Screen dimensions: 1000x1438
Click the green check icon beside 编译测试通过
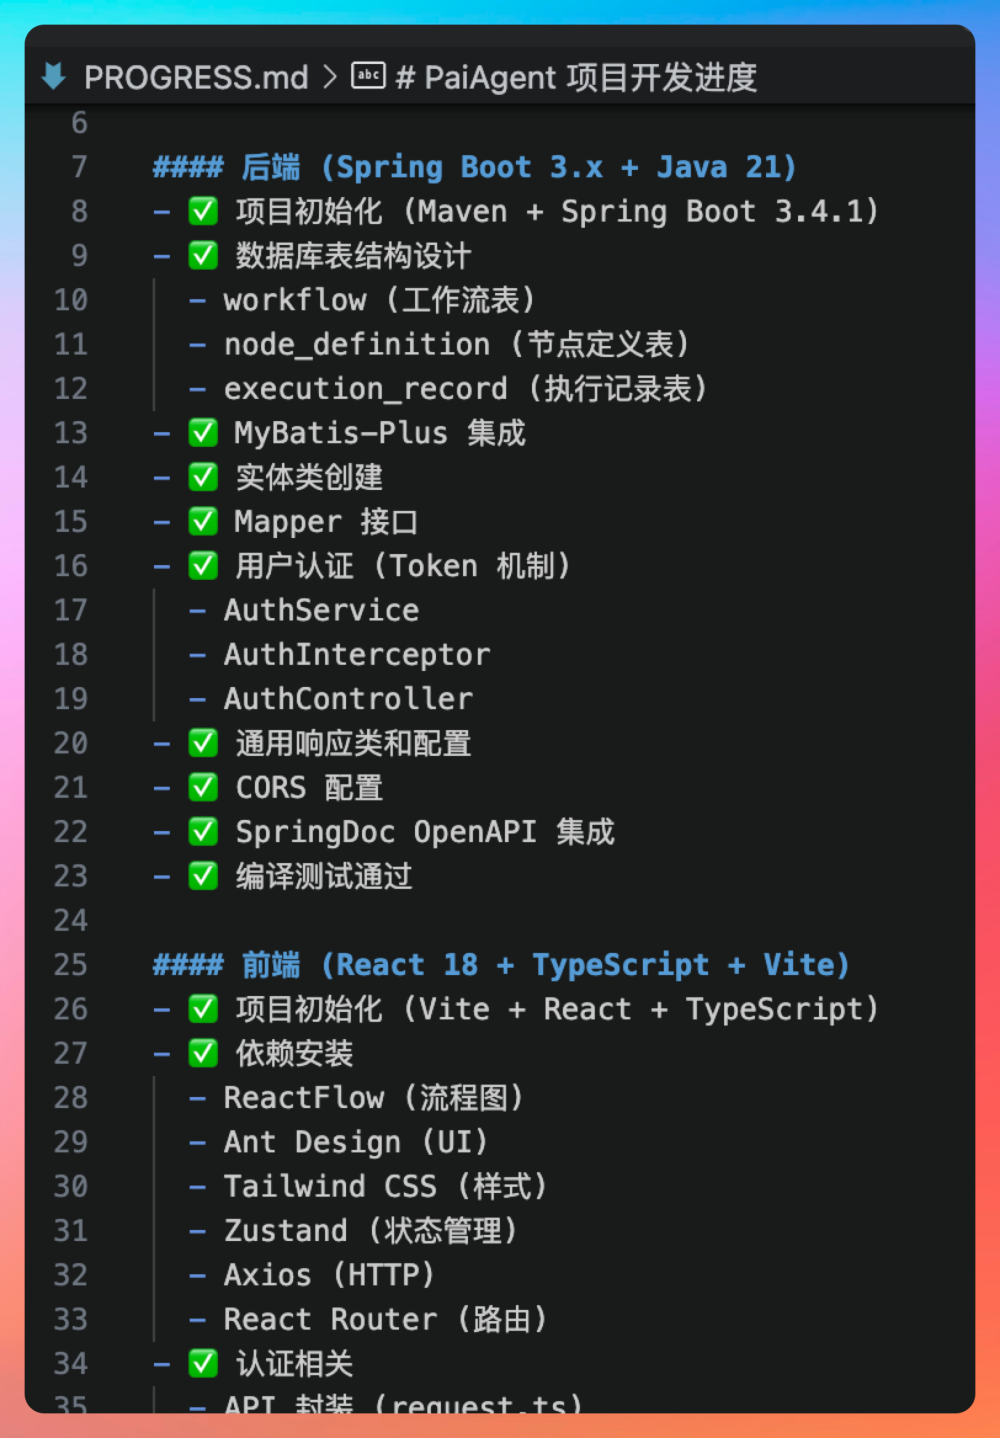pyautogui.click(x=203, y=876)
